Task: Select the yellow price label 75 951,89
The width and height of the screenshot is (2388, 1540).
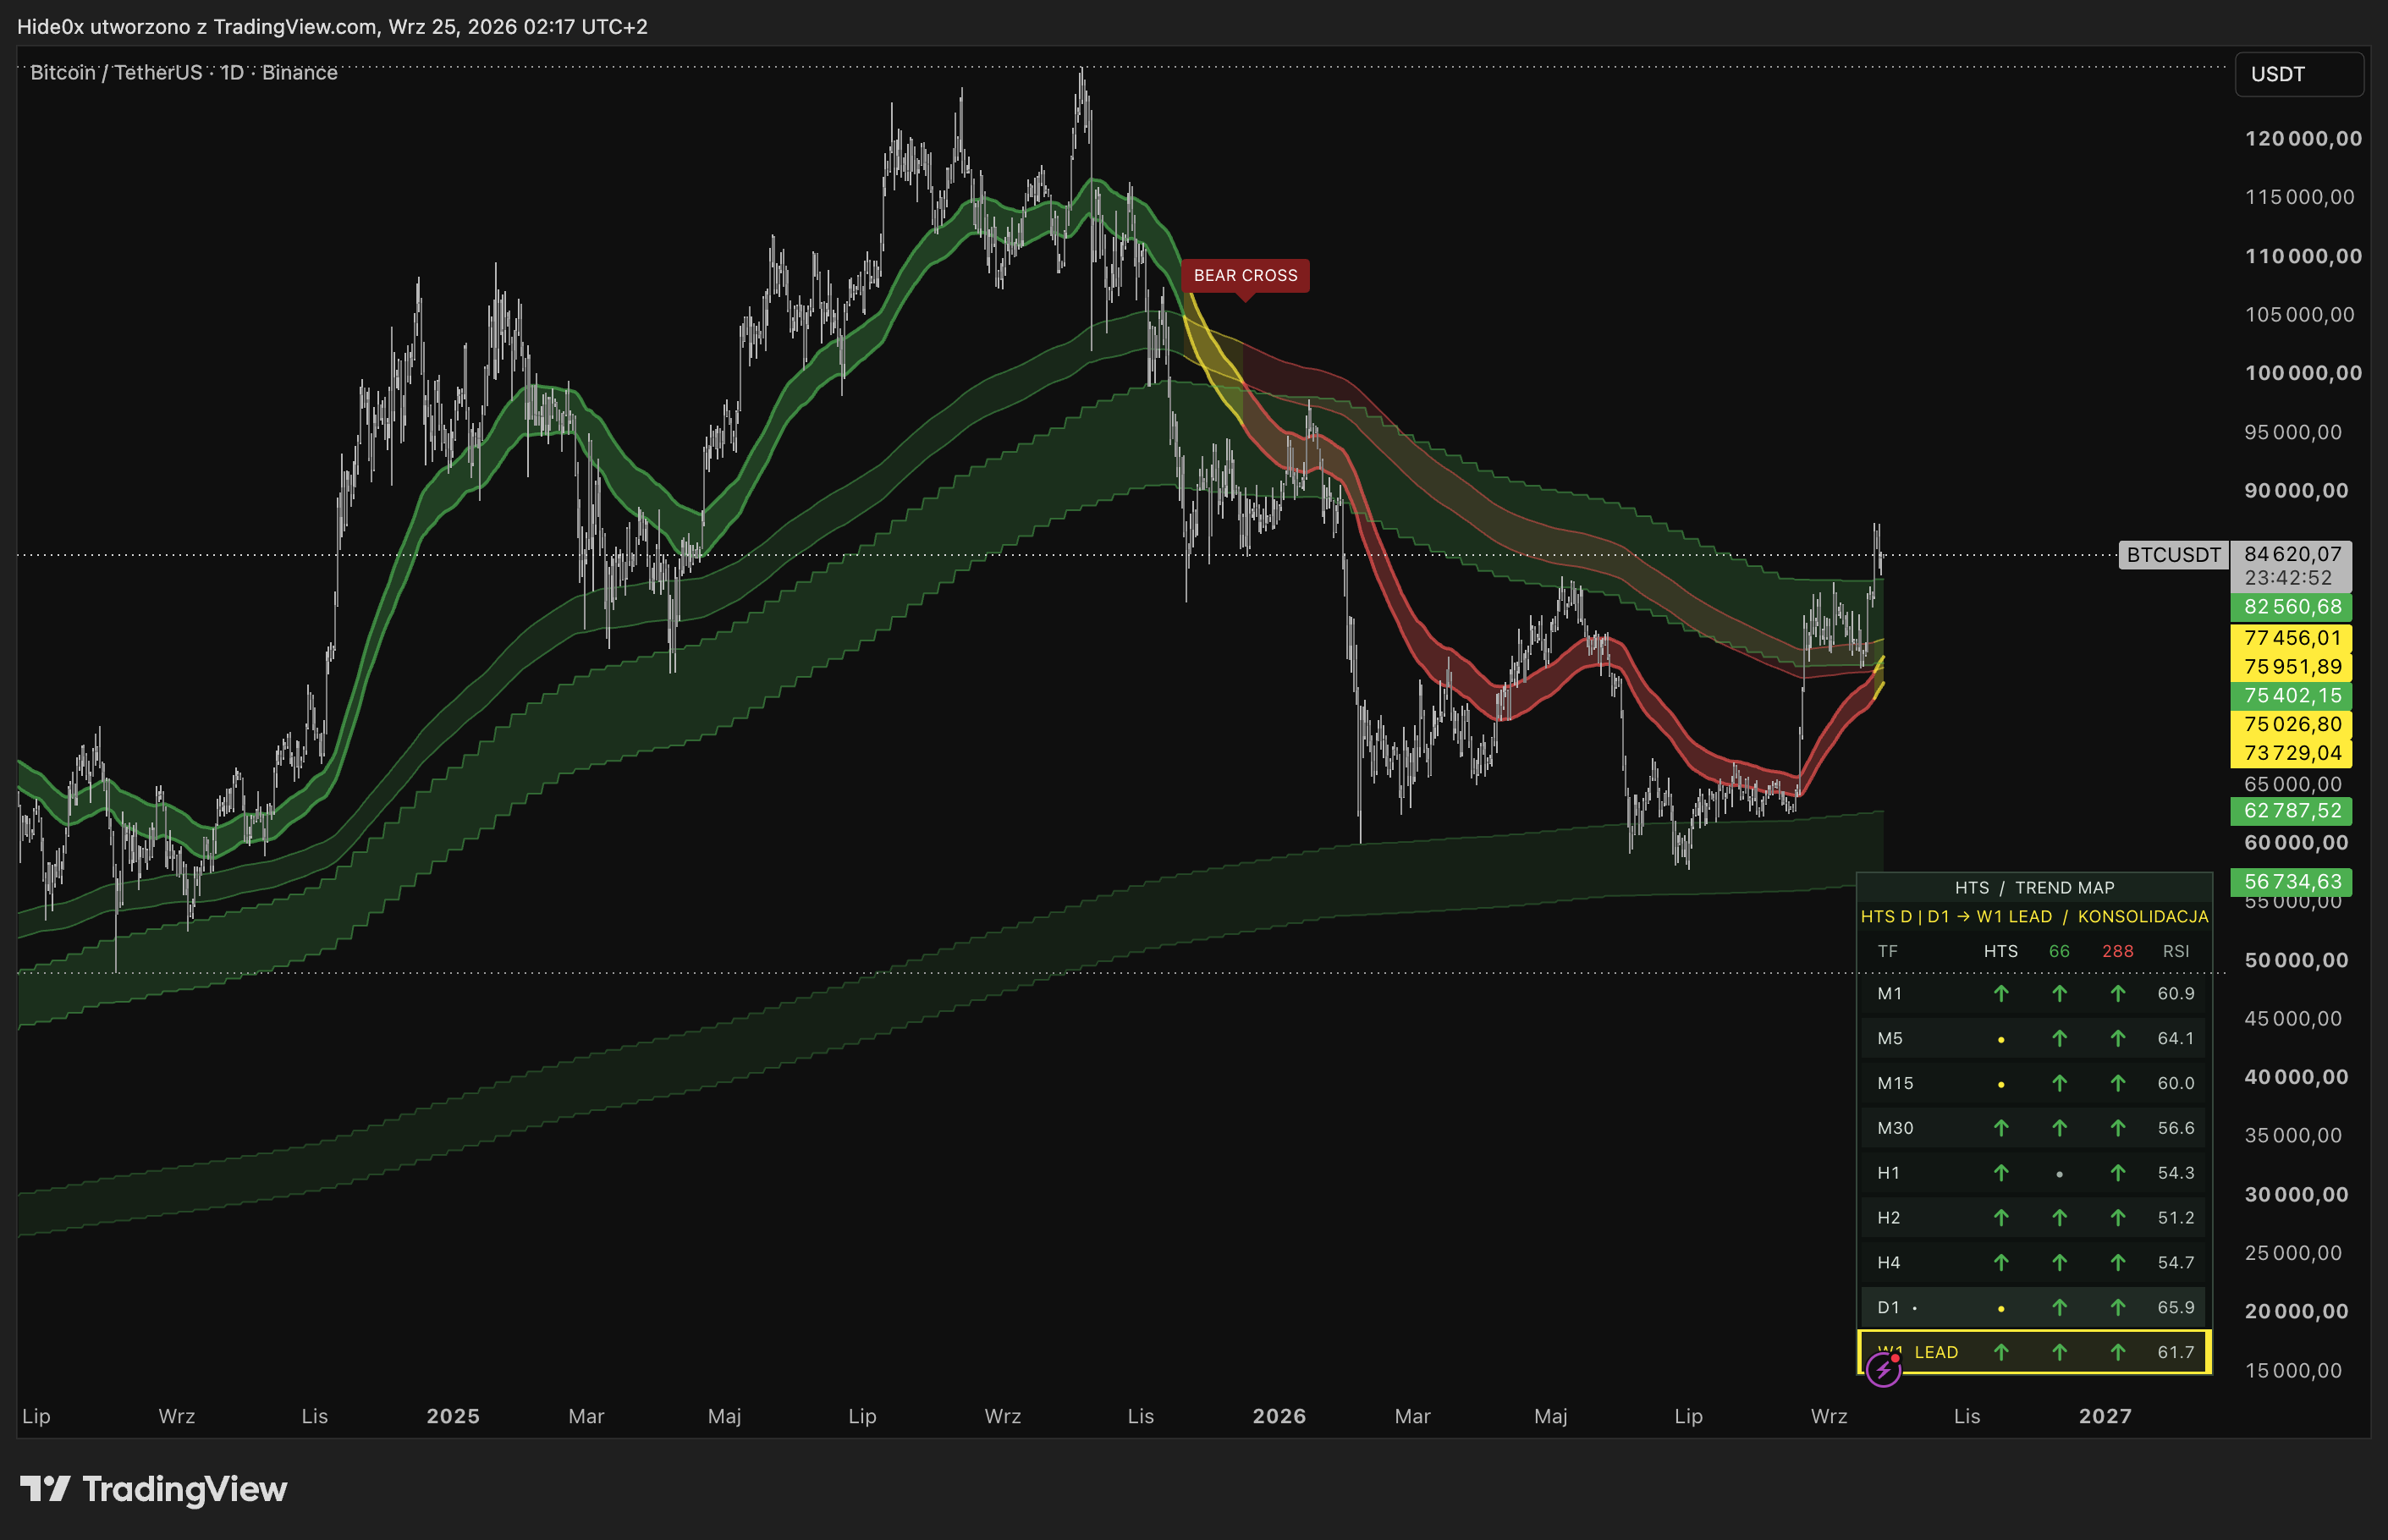Action: click(2291, 667)
